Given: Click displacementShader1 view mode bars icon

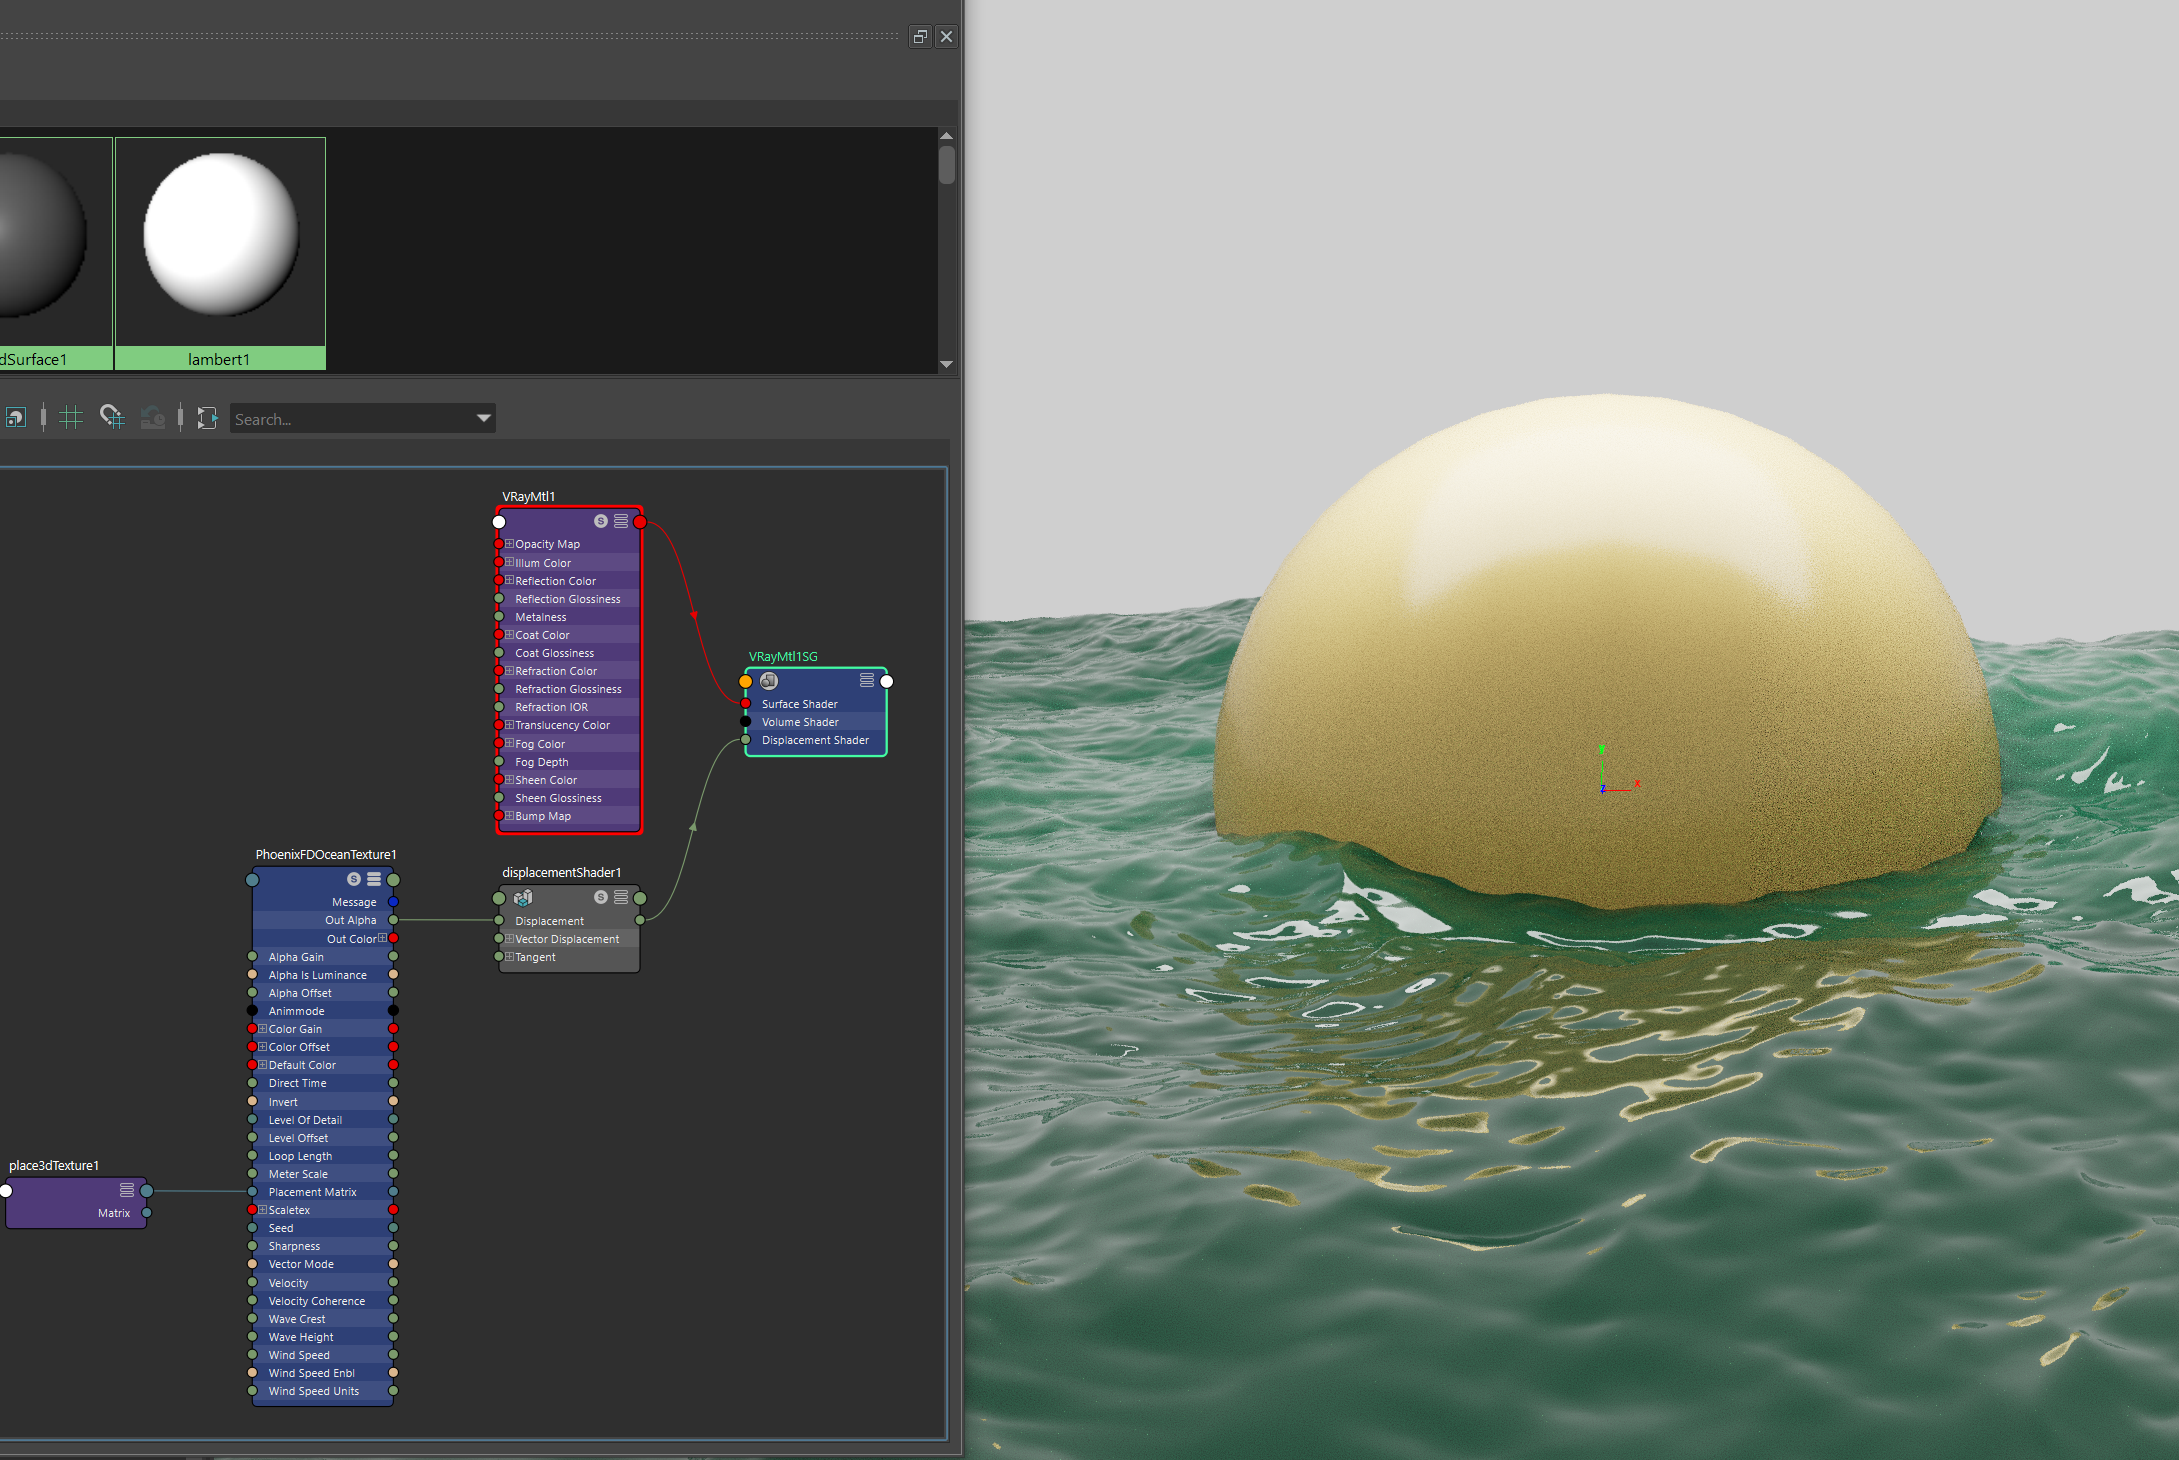Looking at the screenshot, I should click(x=621, y=897).
